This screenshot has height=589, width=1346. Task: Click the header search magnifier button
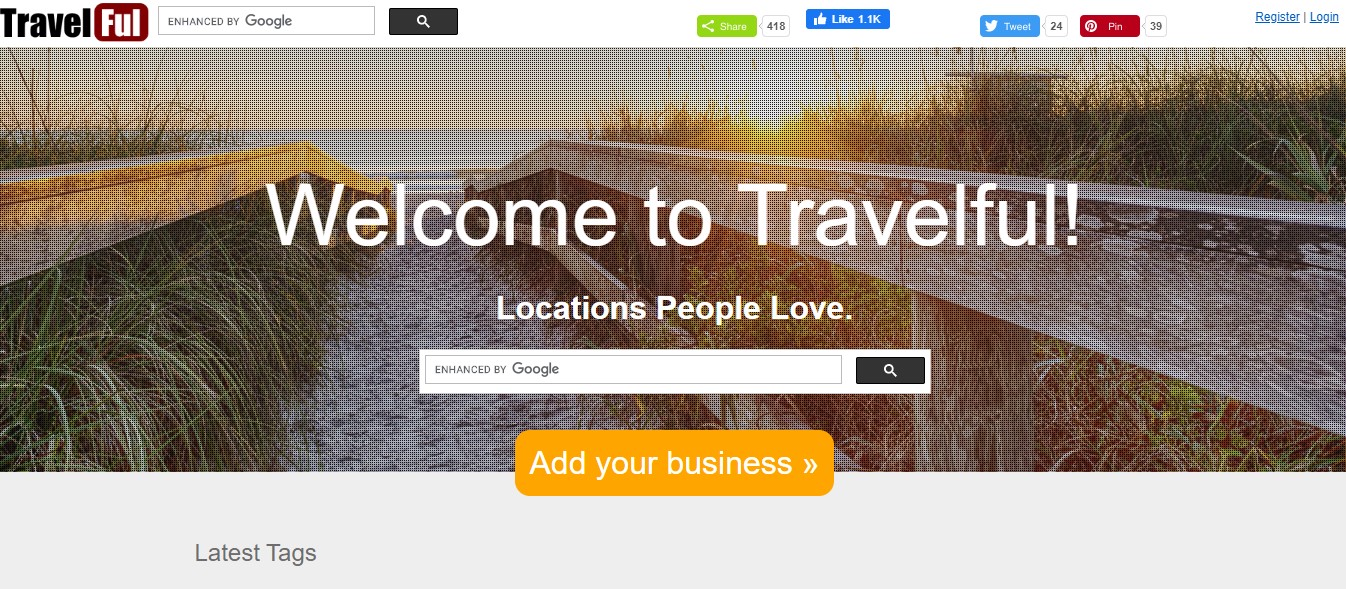[423, 21]
